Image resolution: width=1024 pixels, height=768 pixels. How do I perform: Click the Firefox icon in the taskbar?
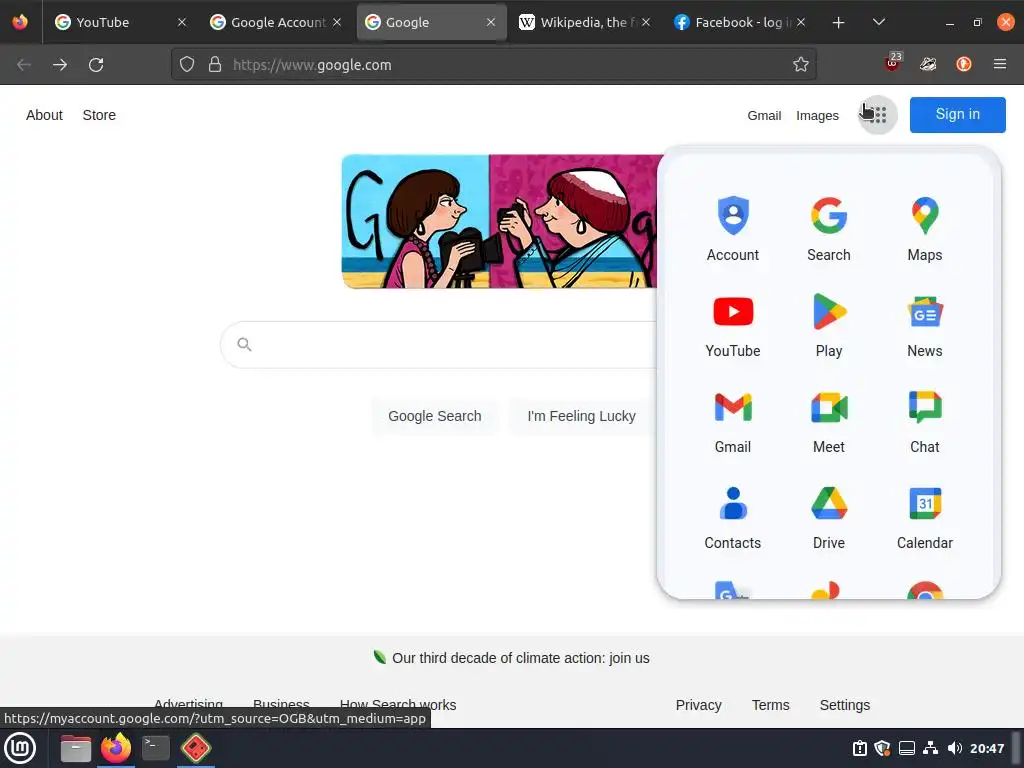[116, 748]
